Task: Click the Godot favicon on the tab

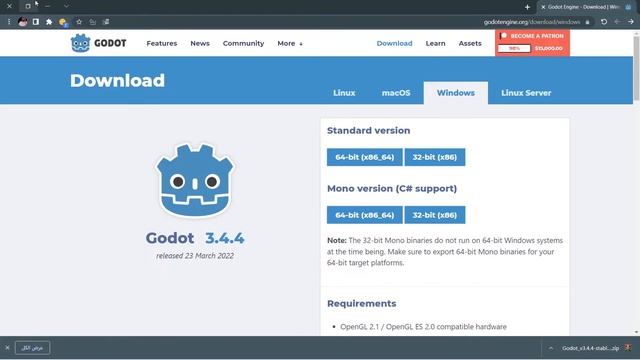Action: 628,7
